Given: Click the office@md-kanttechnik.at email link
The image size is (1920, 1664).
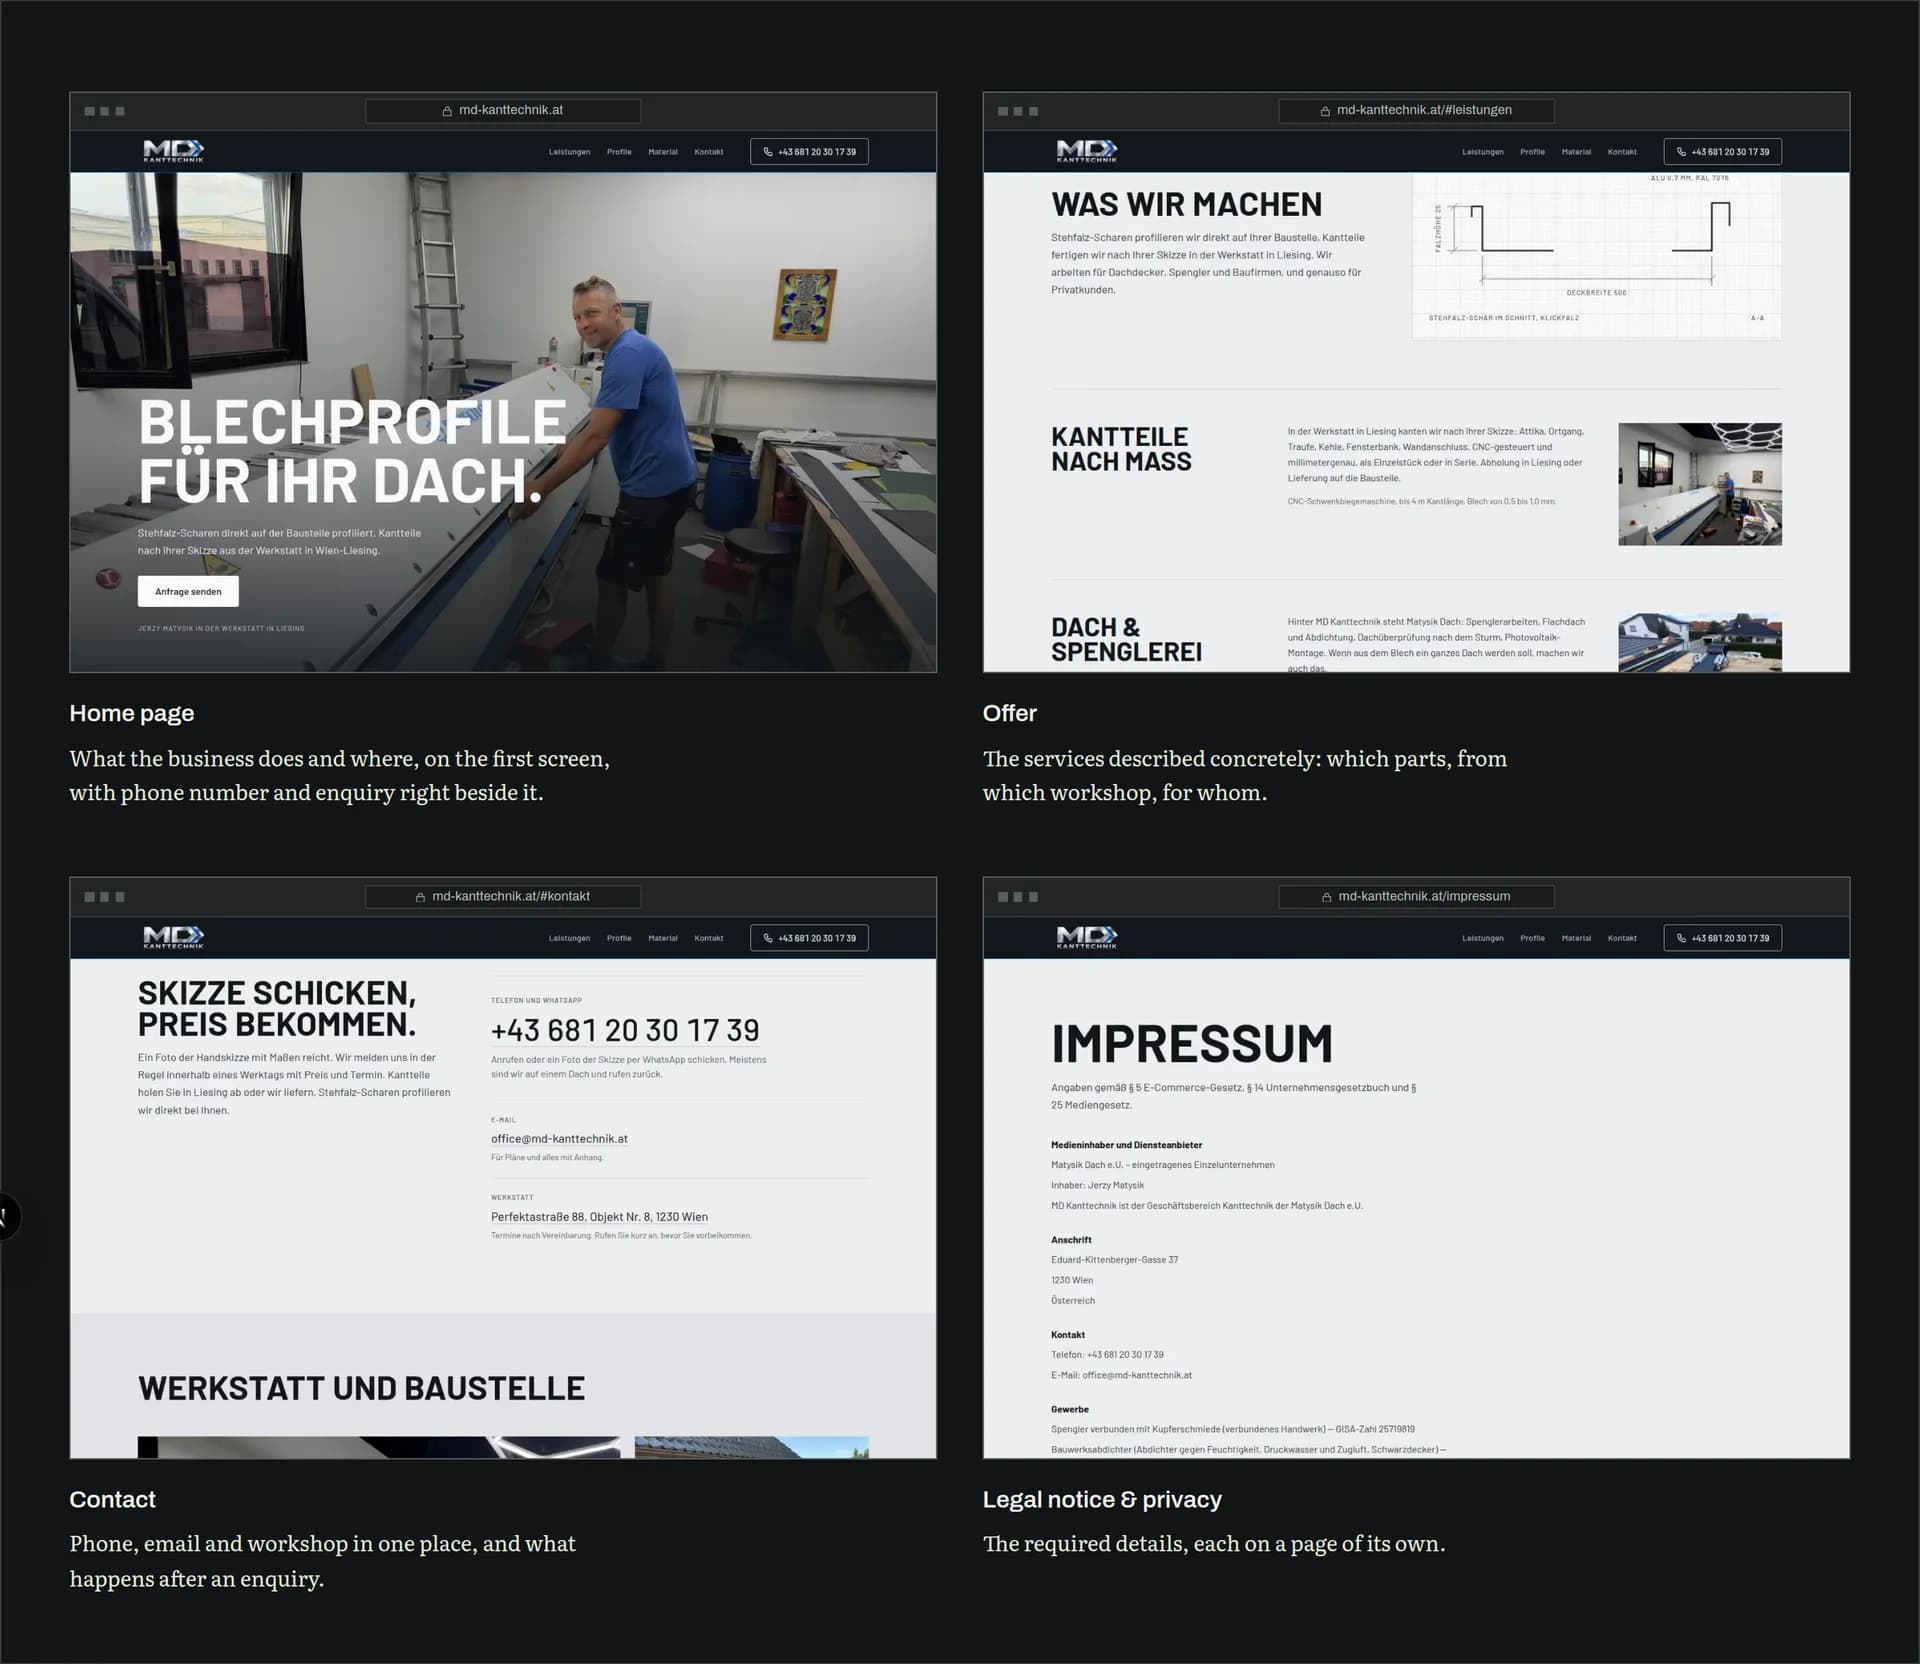Looking at the screenshot, I should [559, 1139].
